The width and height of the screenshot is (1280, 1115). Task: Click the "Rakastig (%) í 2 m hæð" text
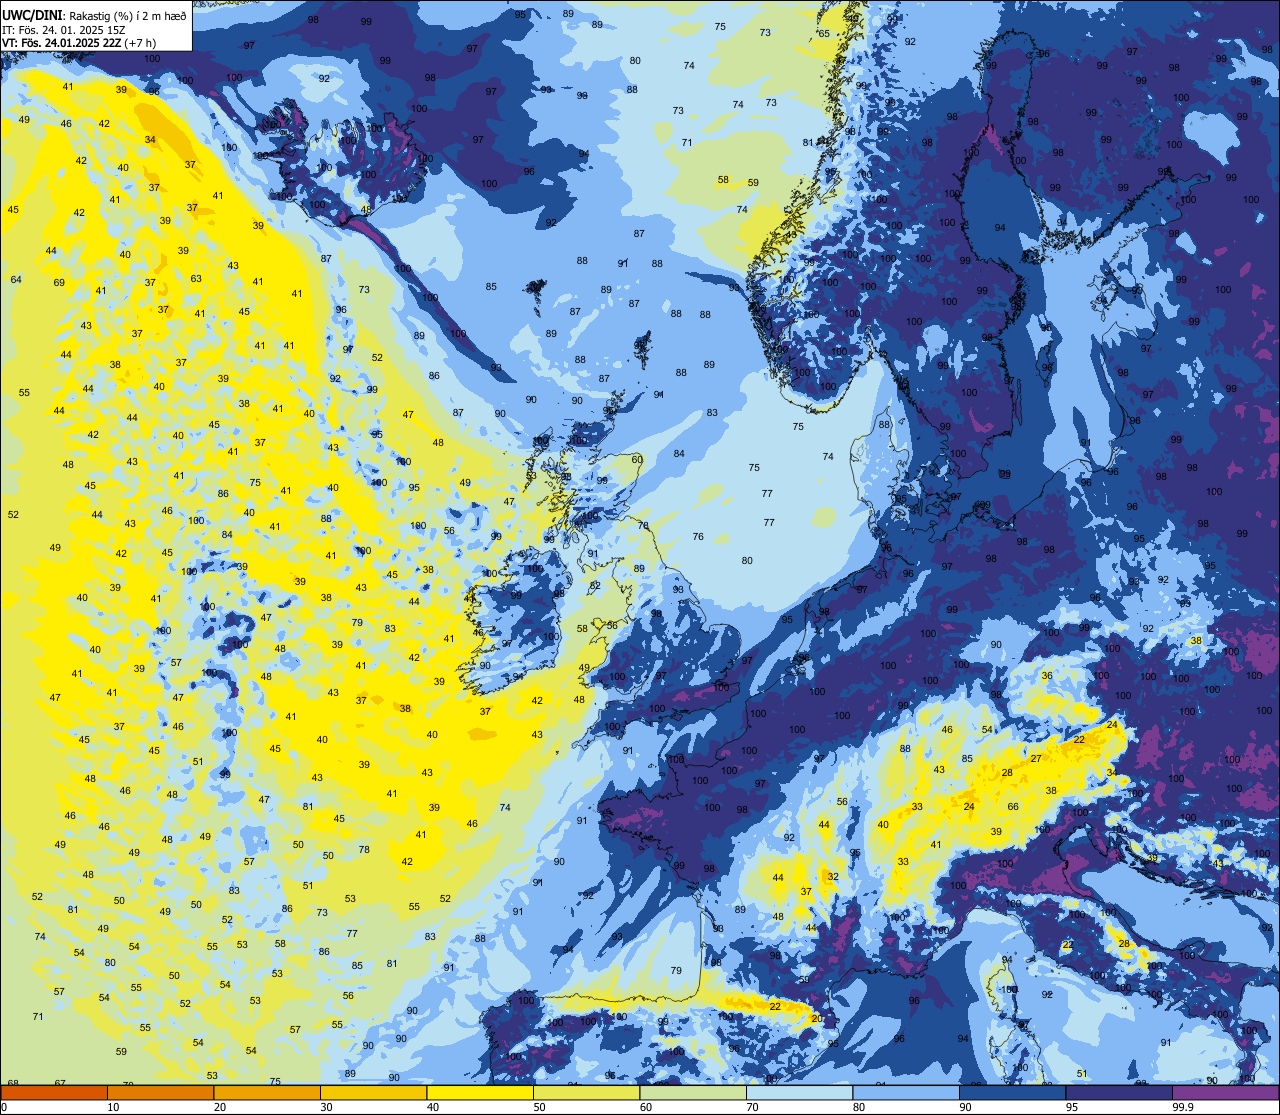pos(125,16)
